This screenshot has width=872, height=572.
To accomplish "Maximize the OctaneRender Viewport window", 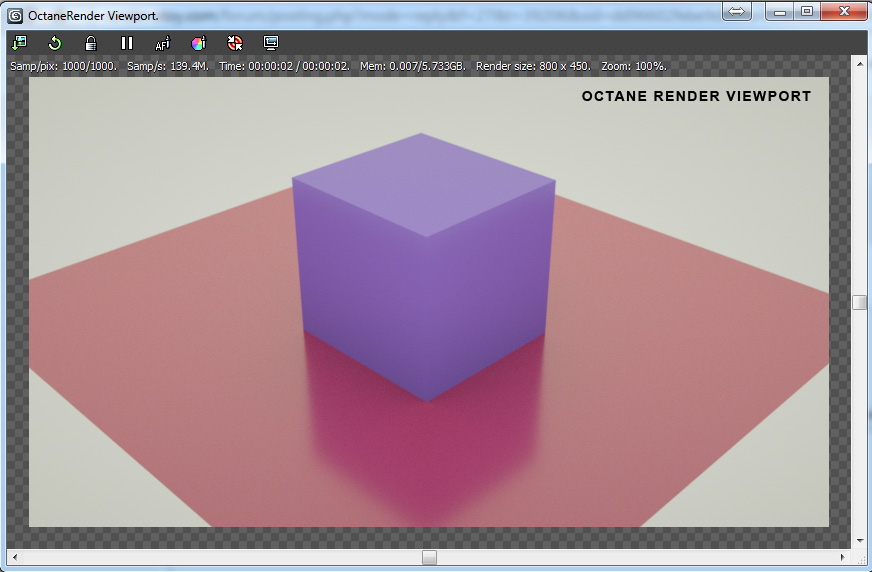I will pyautogui.click(x=807, y=11).
